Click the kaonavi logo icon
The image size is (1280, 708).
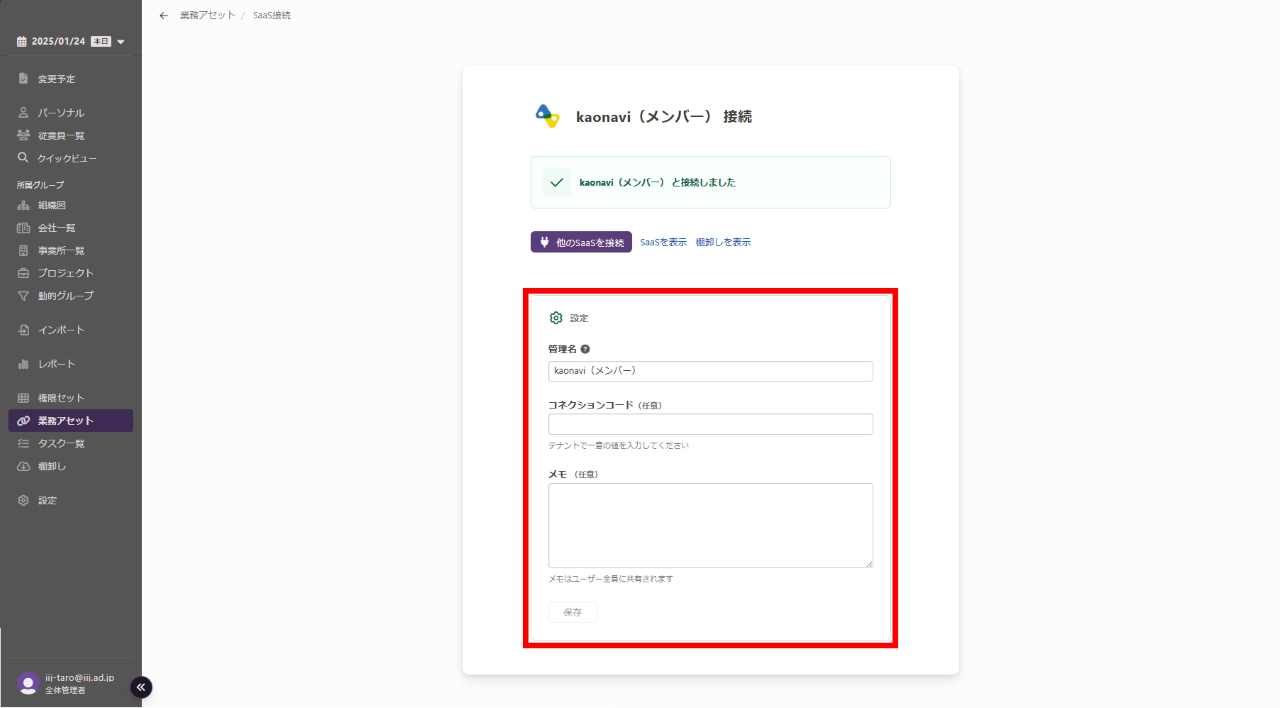(547, 116)
